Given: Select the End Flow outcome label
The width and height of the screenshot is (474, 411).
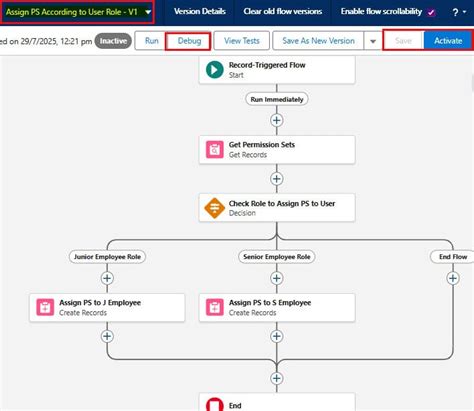Looking at the screenshot, I should [x=453, y=257].
